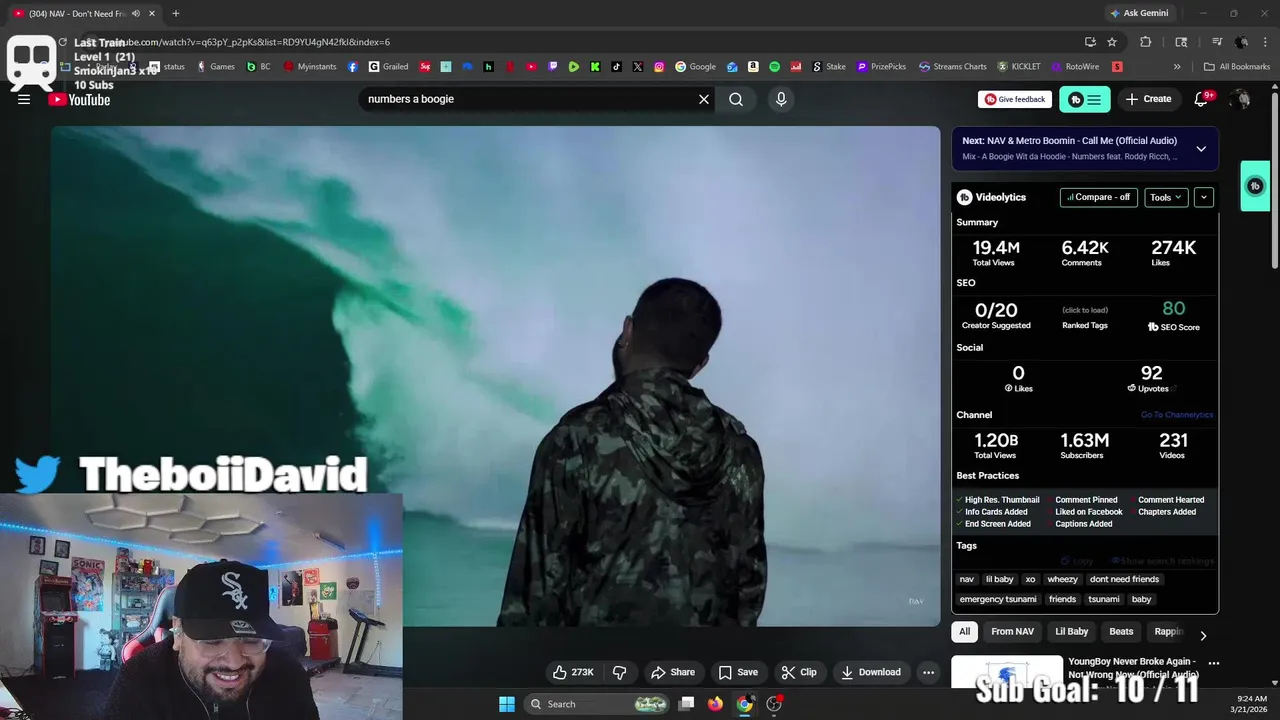Select the Lil Baby filter chip

coord(1071,632)
